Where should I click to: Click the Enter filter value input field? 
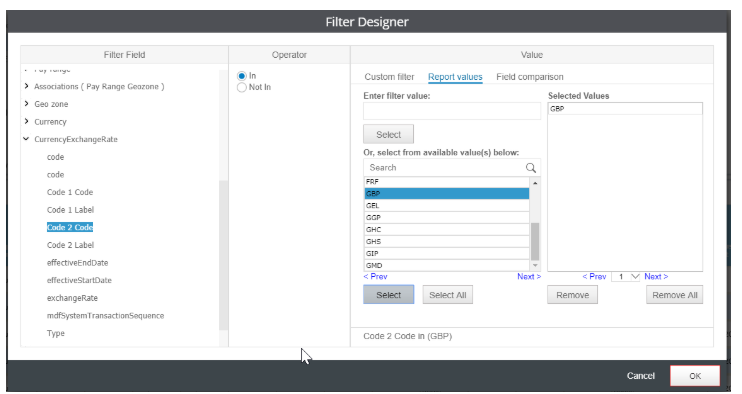coord(451,111)
